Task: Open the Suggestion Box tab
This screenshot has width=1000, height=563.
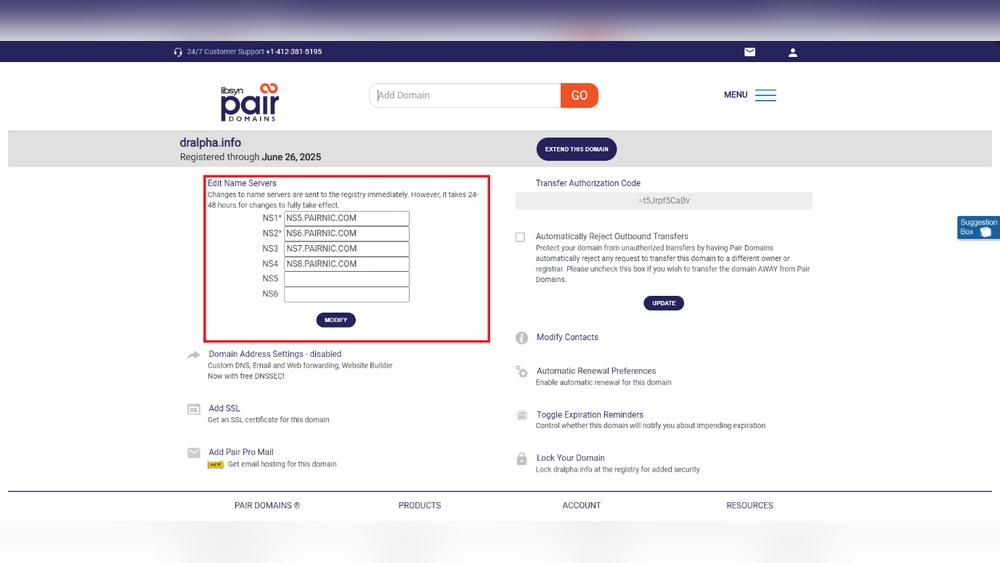Action: pos(978,228)
